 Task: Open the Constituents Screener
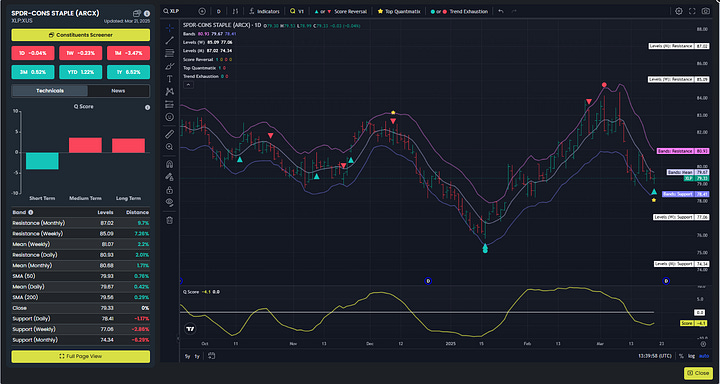[80, 35]
